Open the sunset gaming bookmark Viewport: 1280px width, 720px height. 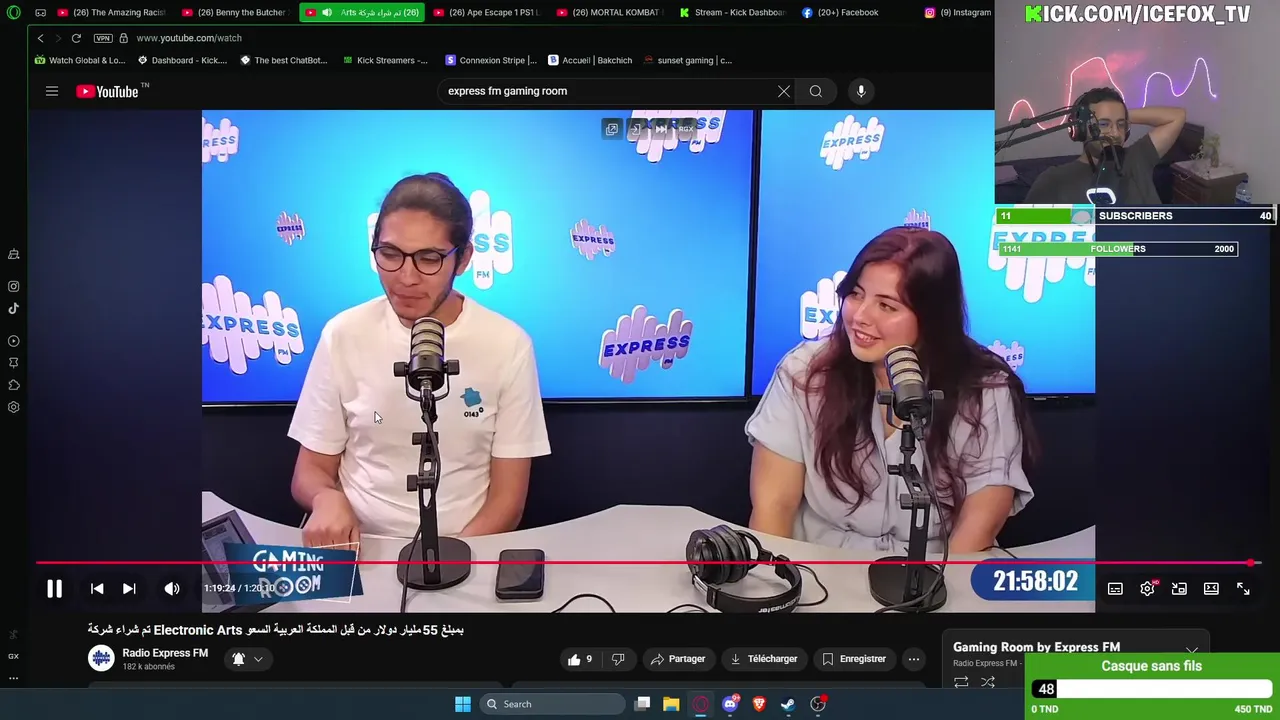coord(688,60)
